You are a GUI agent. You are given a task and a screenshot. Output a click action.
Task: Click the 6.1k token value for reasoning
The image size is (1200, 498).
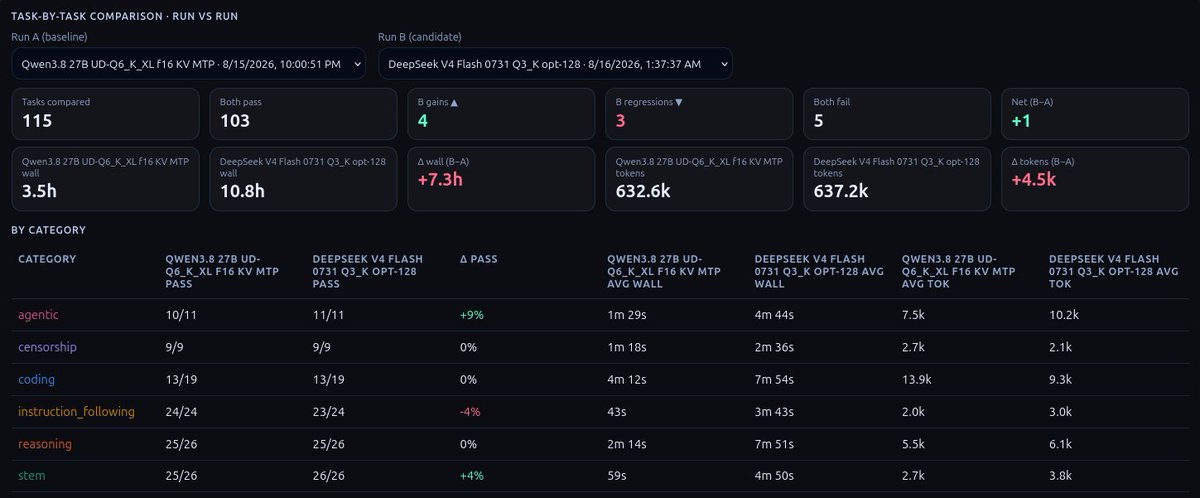point(1062,443)
